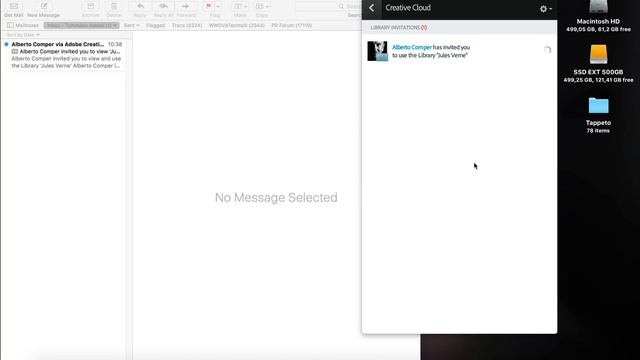Open the Flag color dropdown arrow
This screenshot has height=360, width=640.
(x=218, y=6)
